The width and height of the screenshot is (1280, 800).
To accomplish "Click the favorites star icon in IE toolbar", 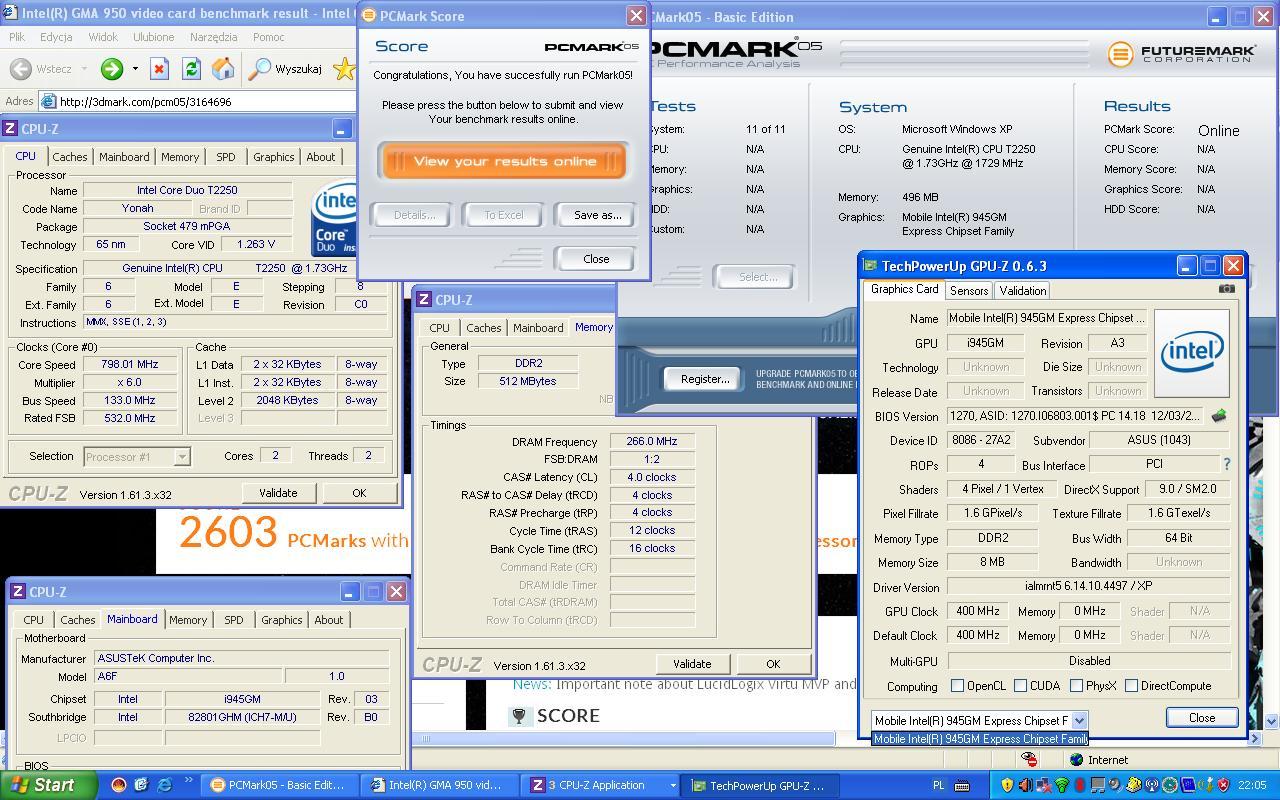I will [x=345, y=69].
